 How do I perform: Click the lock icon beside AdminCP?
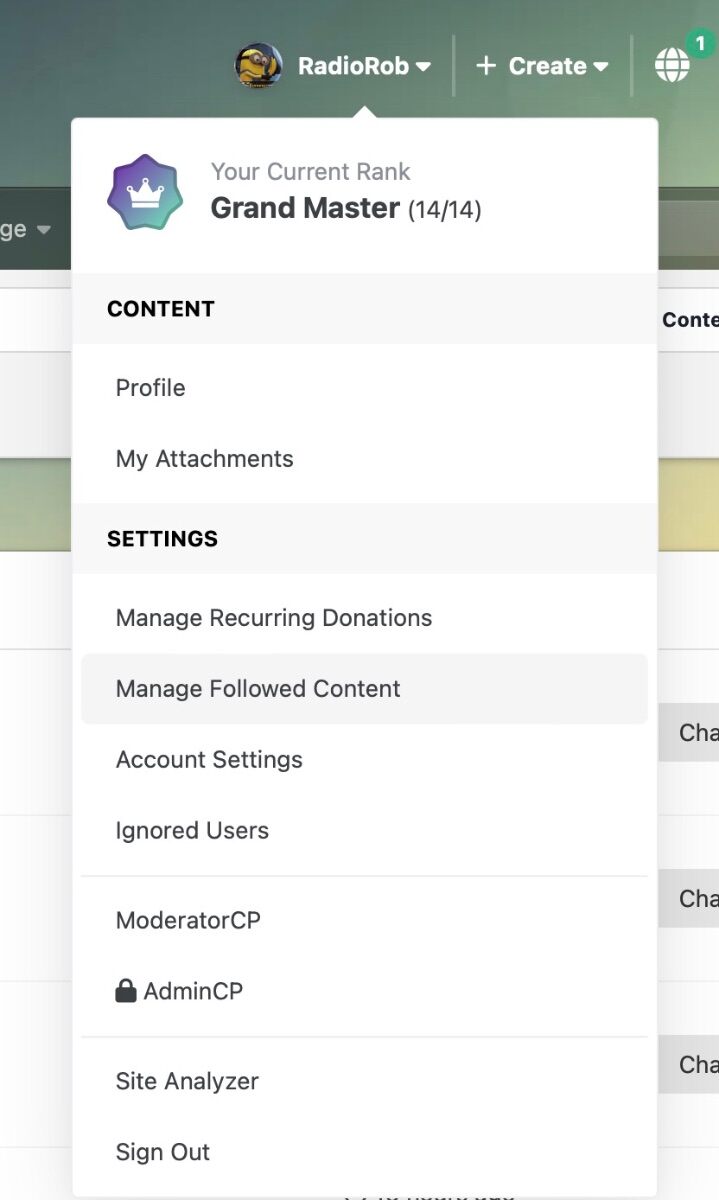click(125, 991)
